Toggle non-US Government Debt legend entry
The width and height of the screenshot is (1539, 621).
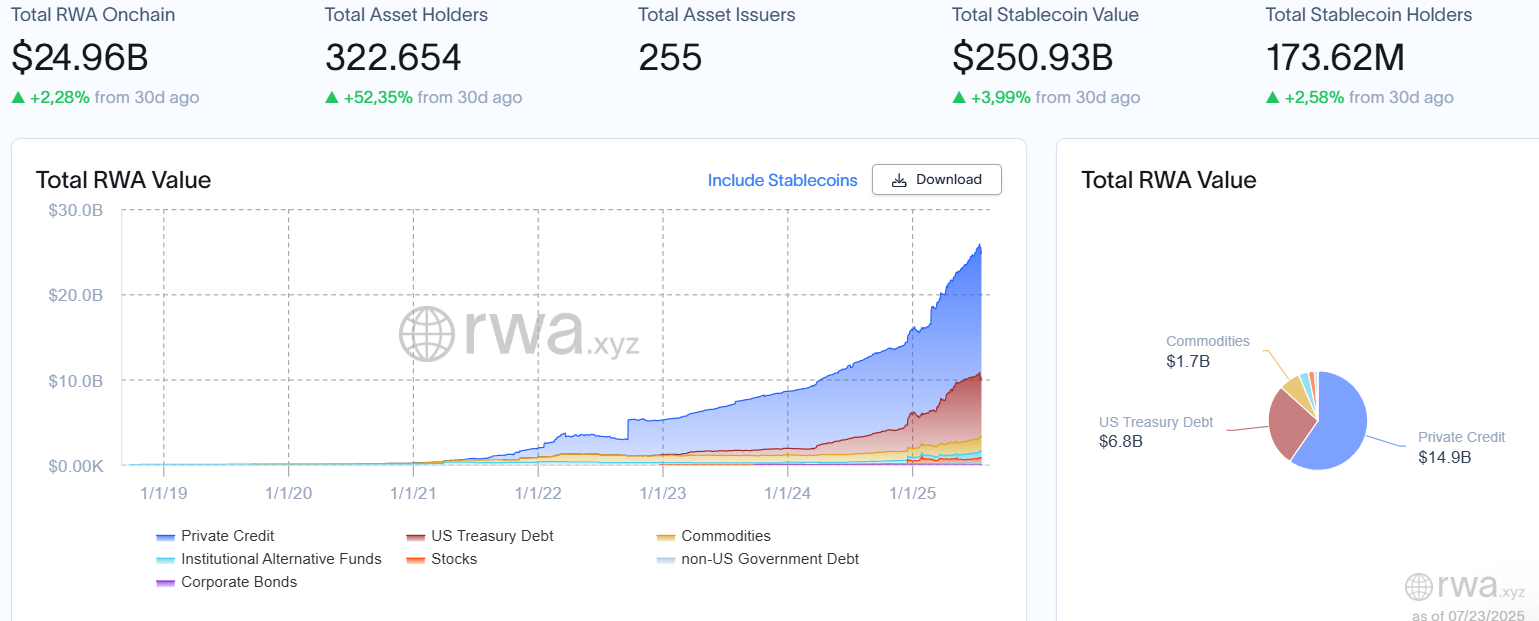[x=769, y=559]
